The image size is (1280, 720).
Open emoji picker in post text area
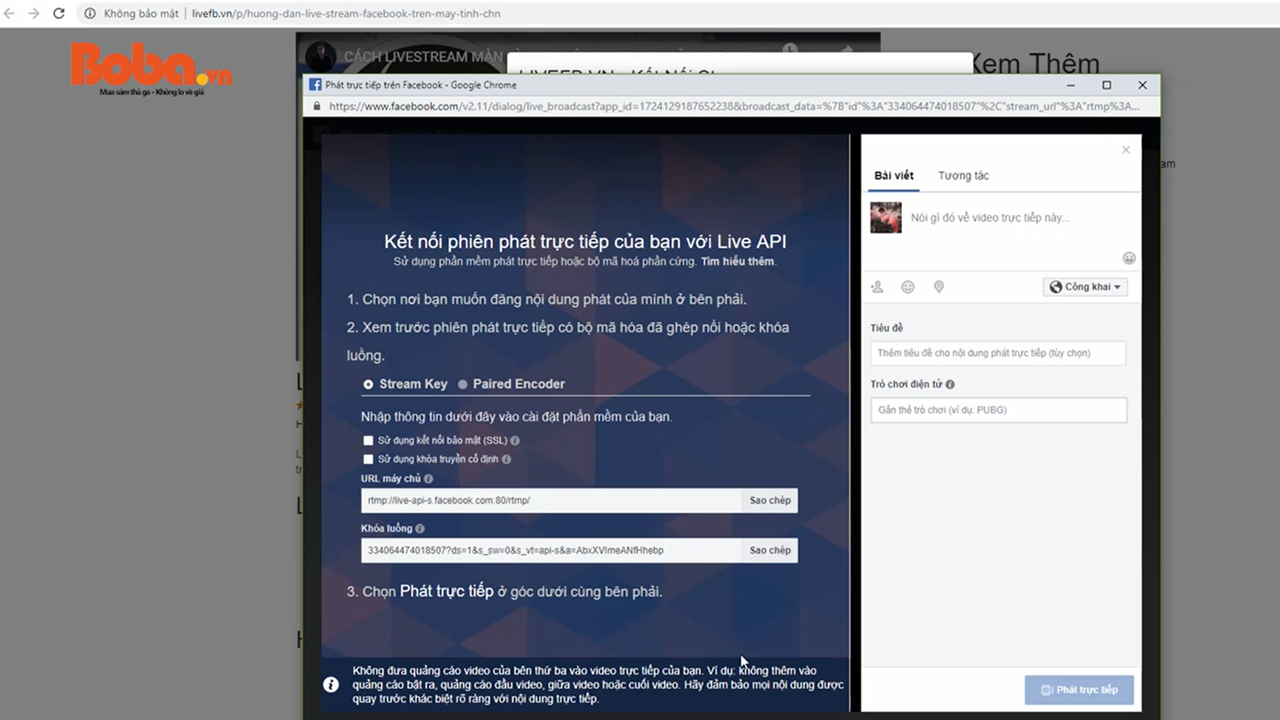pos(1129,258)
